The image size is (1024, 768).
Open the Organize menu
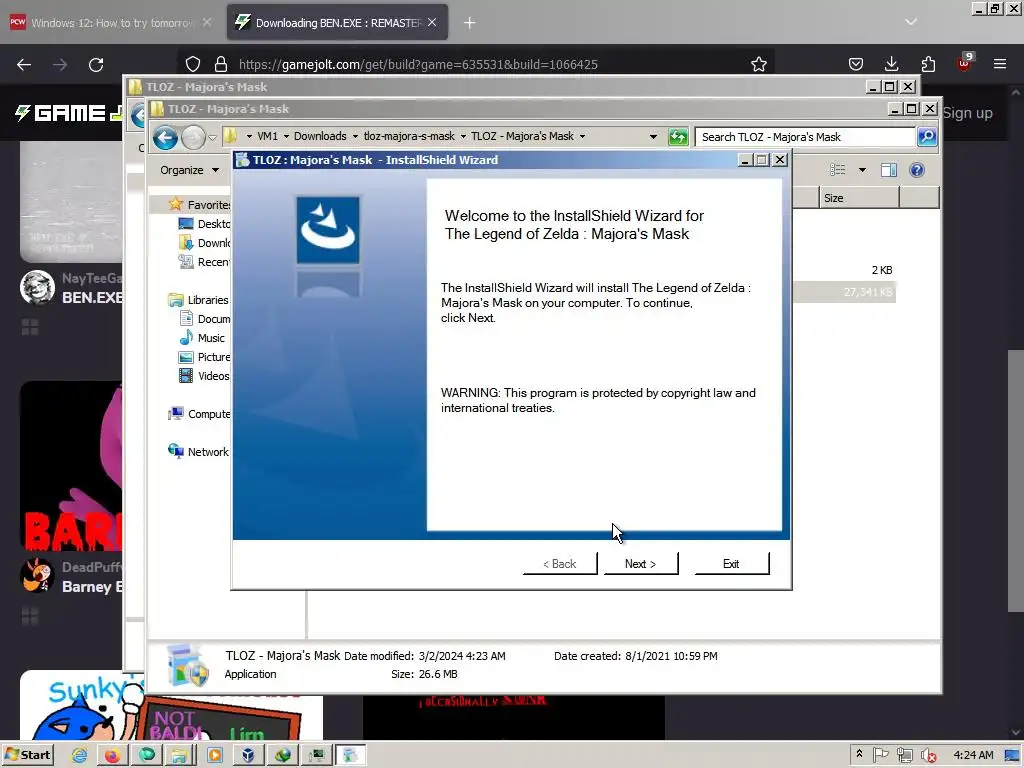click(189, 170)
